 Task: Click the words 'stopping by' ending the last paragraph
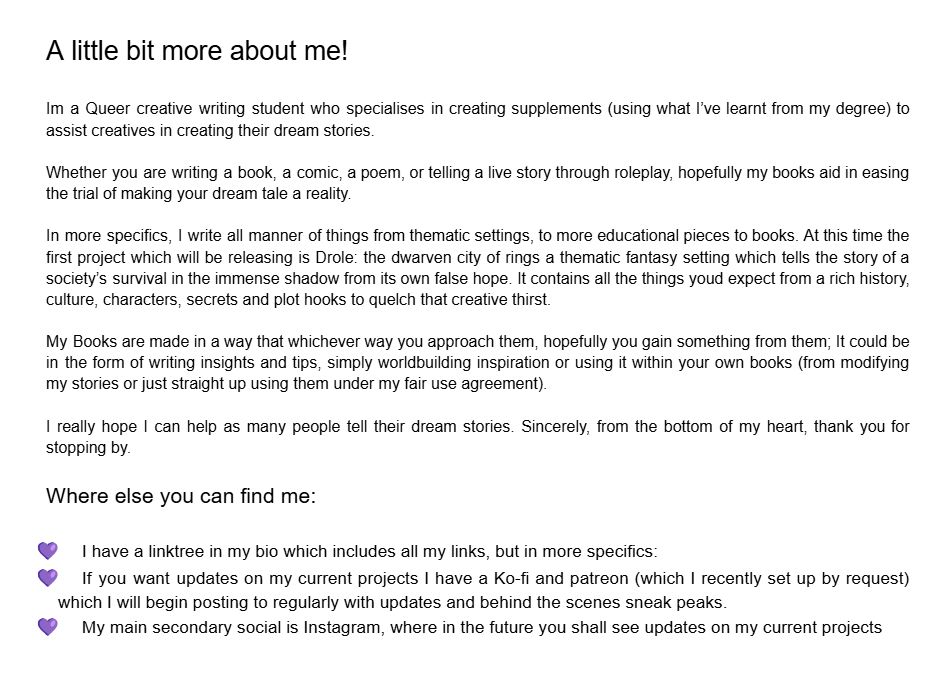(88, 448)
